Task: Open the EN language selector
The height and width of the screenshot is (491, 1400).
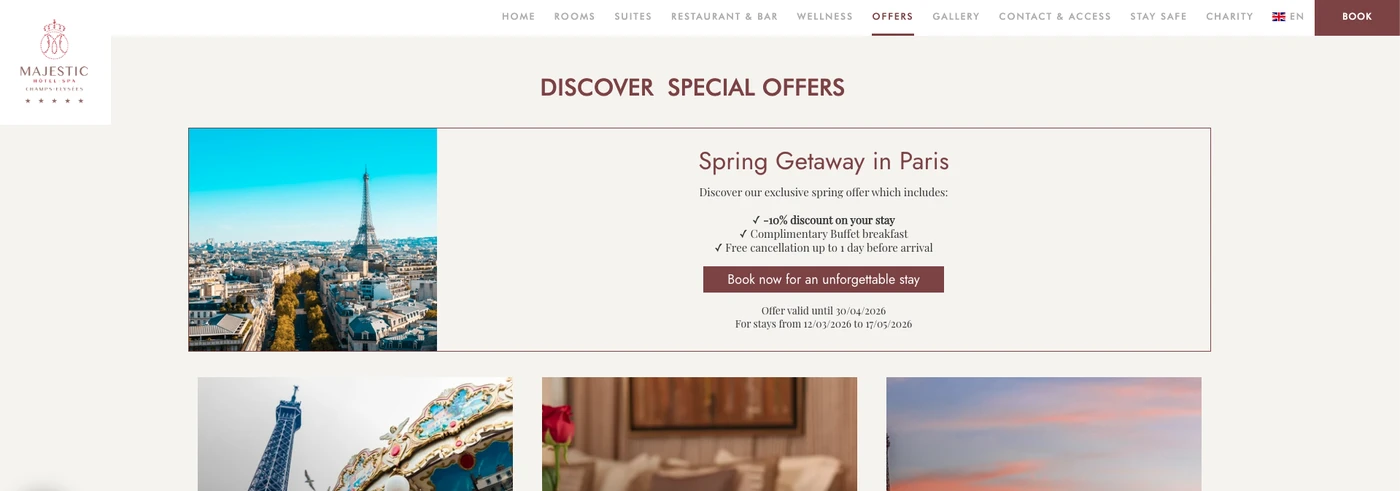Action: (1288, 17)
